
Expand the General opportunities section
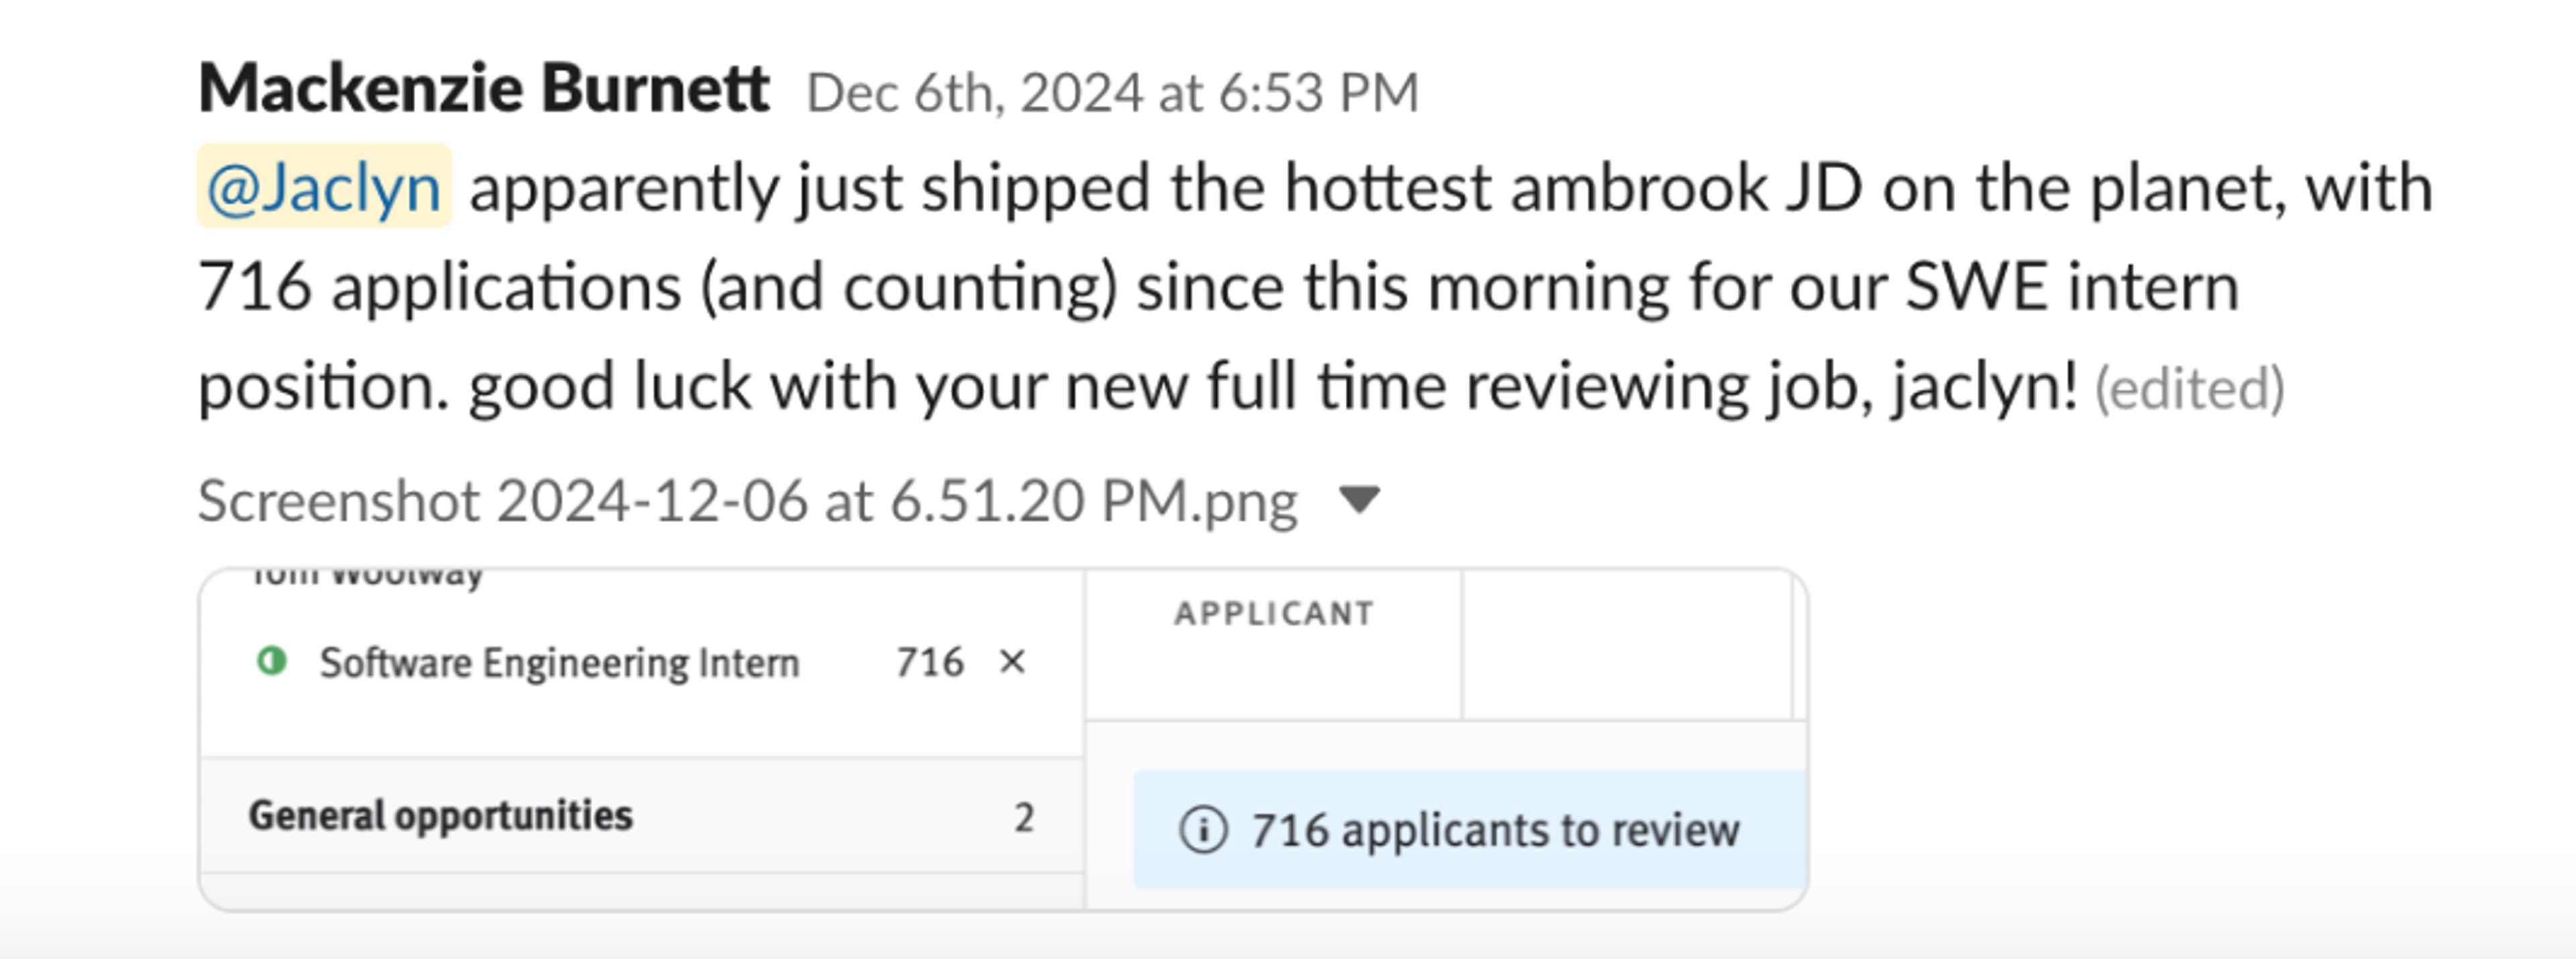[x=440, y=816]
